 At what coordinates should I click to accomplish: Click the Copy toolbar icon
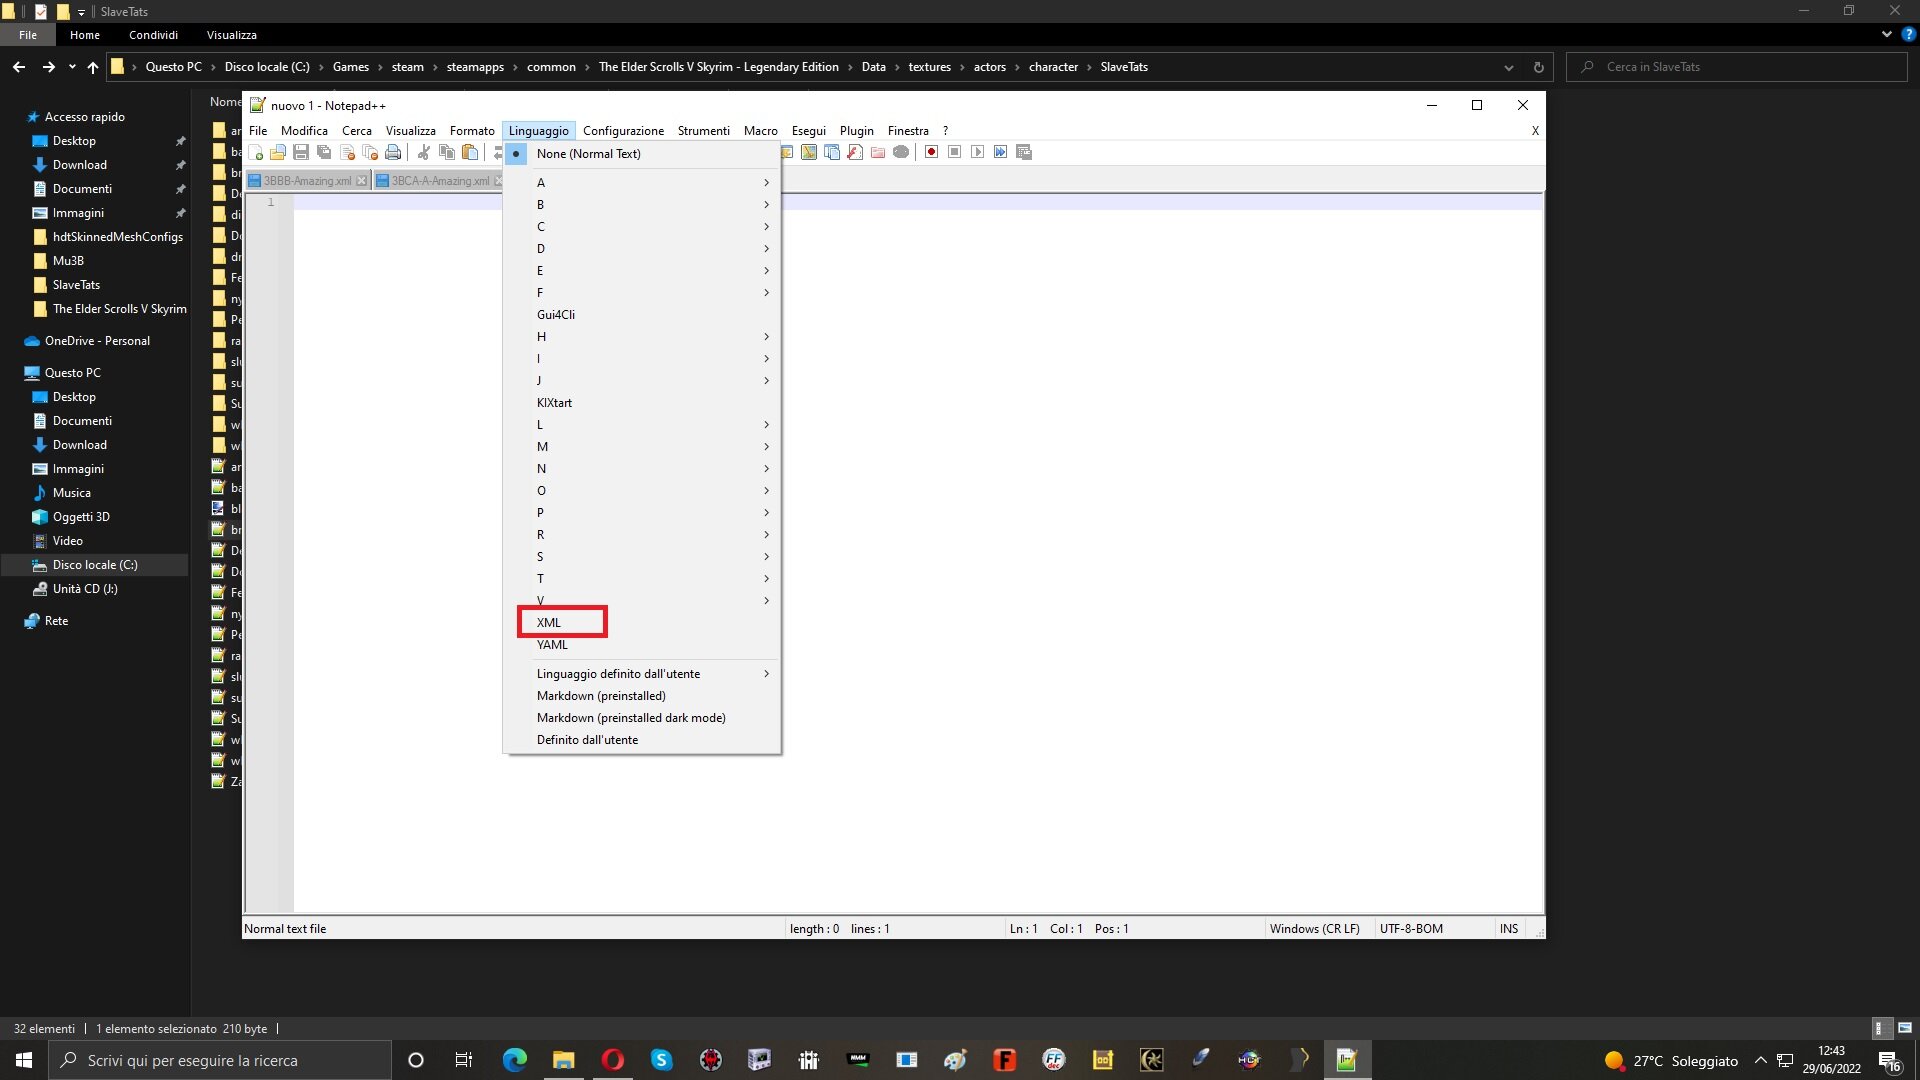pyautogui.click(x=447, y=152)
